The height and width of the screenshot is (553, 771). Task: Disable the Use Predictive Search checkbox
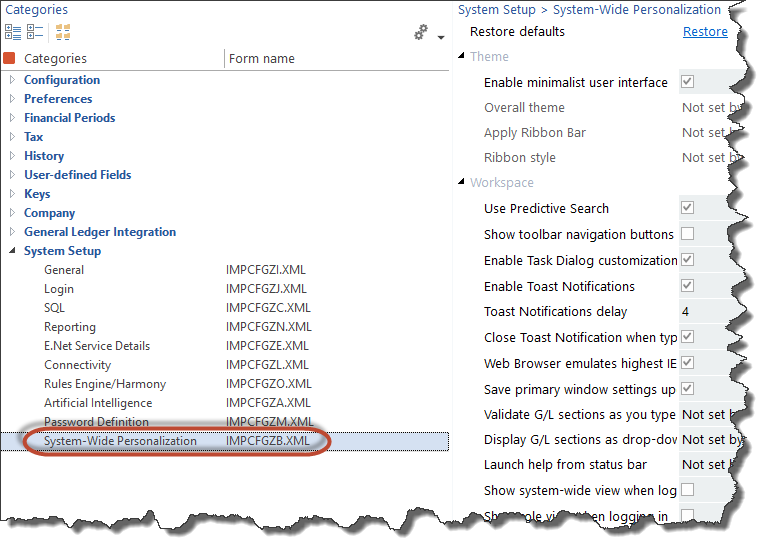[x=687, y=208]
